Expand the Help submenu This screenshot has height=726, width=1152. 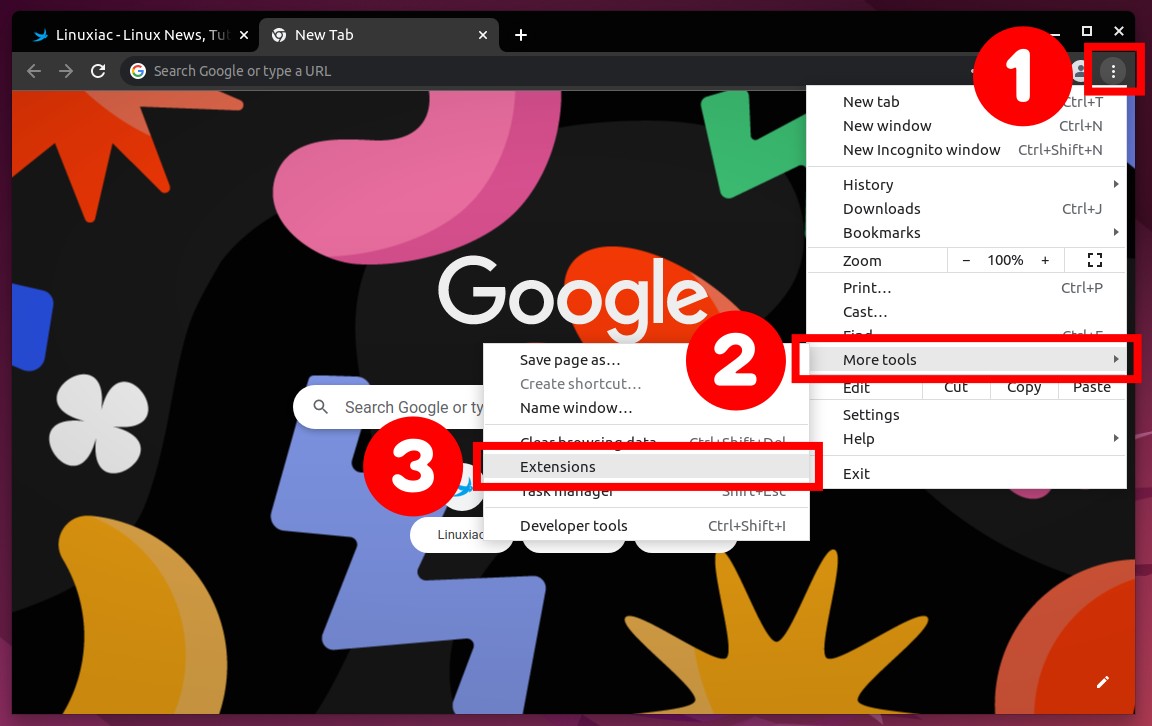tap(966, 439)
